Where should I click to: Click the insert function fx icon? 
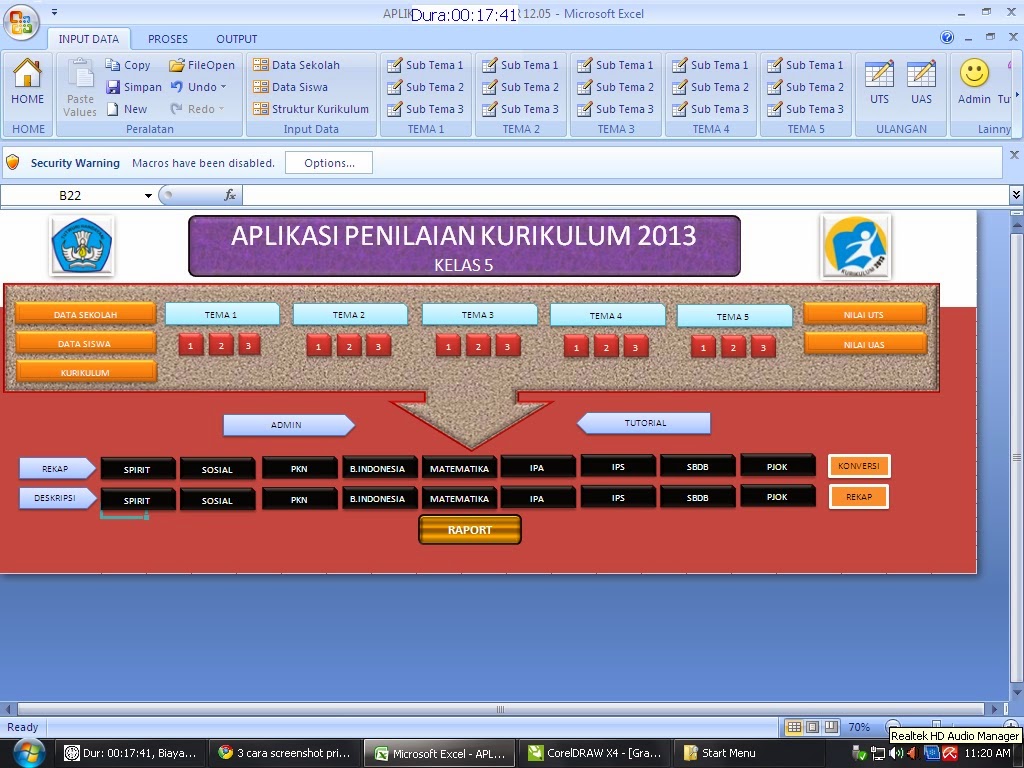coord(230,195)
